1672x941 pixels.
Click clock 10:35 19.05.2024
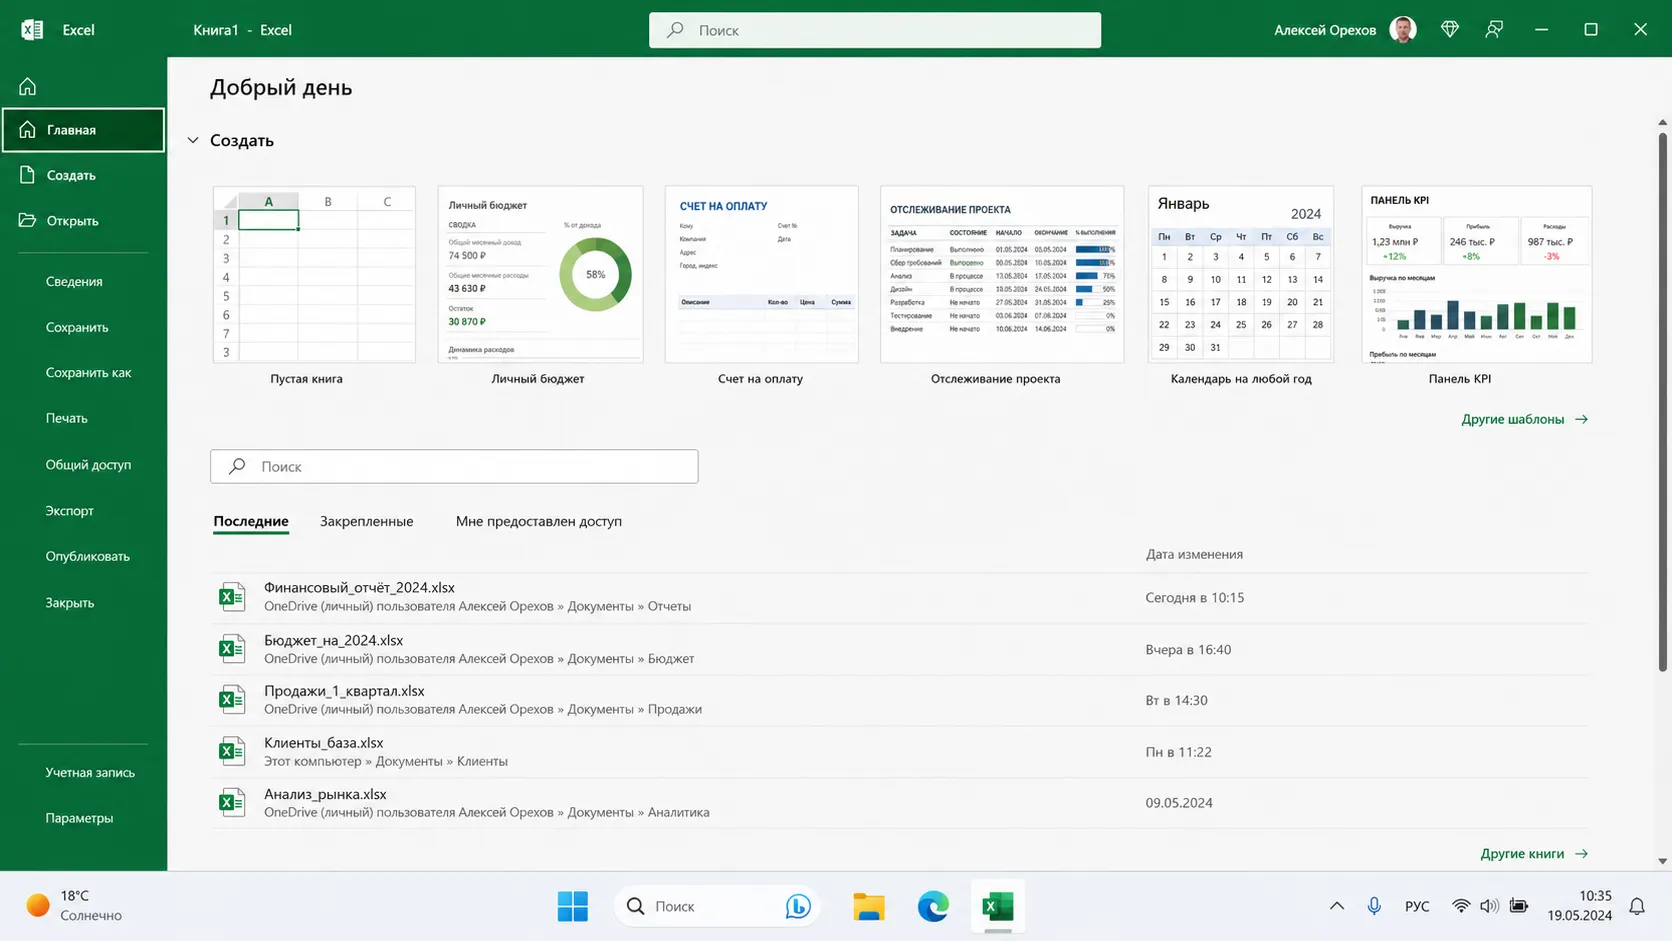pos(1579,905)
